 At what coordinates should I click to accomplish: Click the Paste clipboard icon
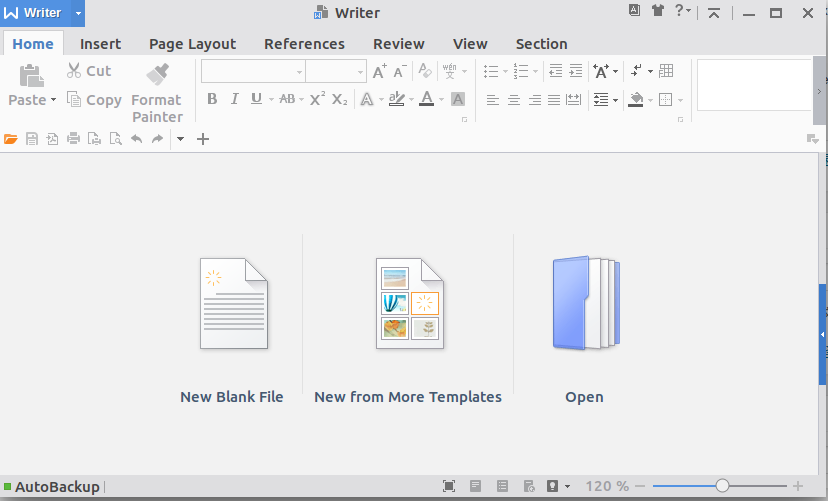[32, 75]
